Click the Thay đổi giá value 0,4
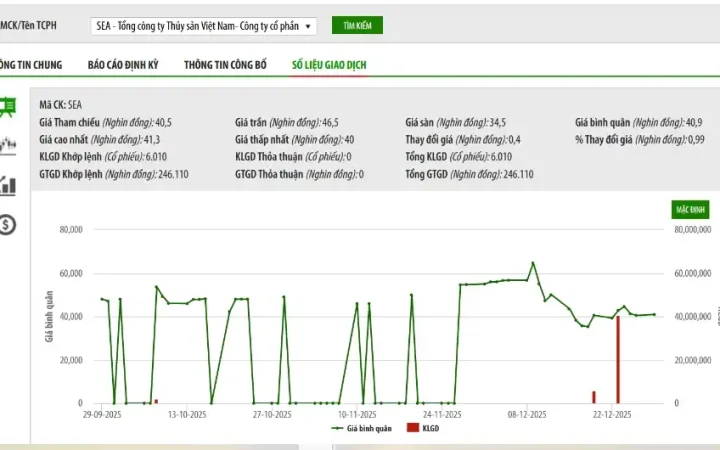 click(x=514, y=140)
